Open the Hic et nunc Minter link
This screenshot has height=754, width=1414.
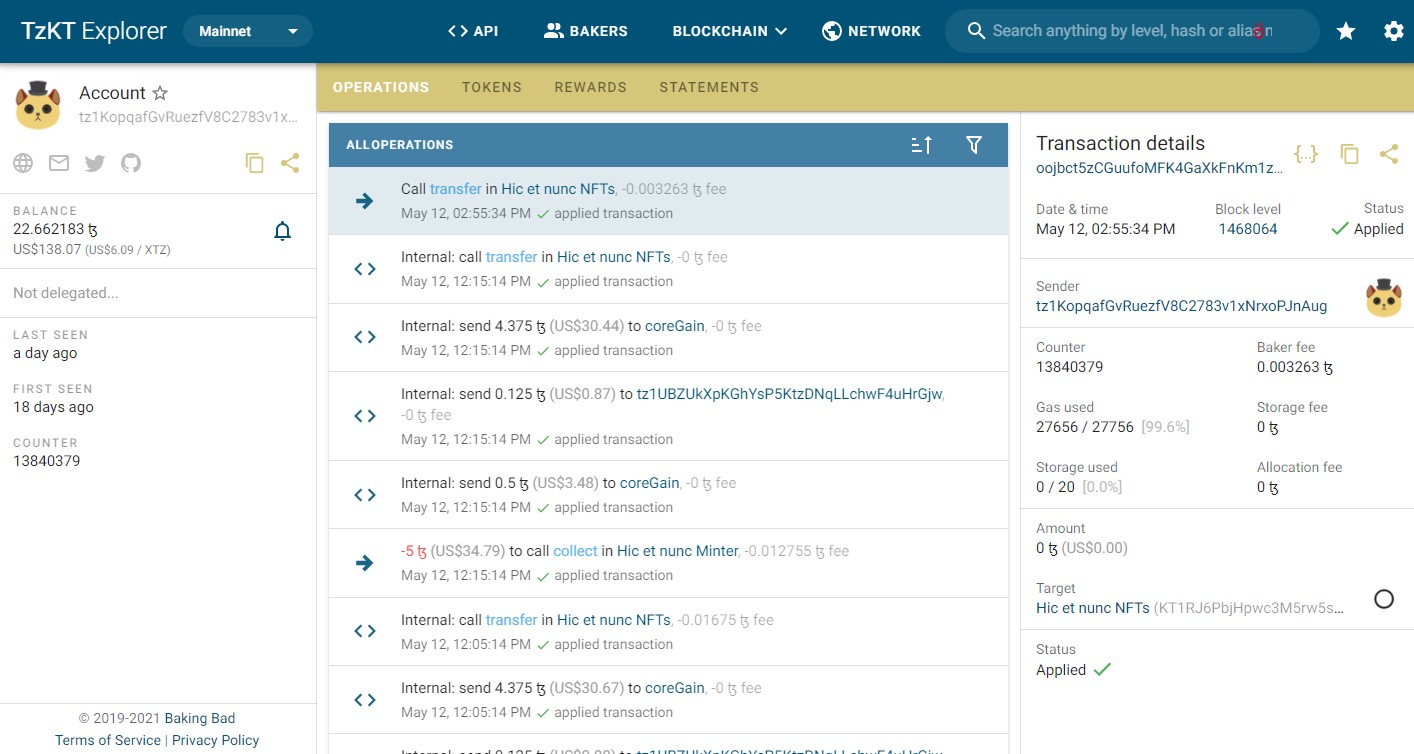point(678,551)
